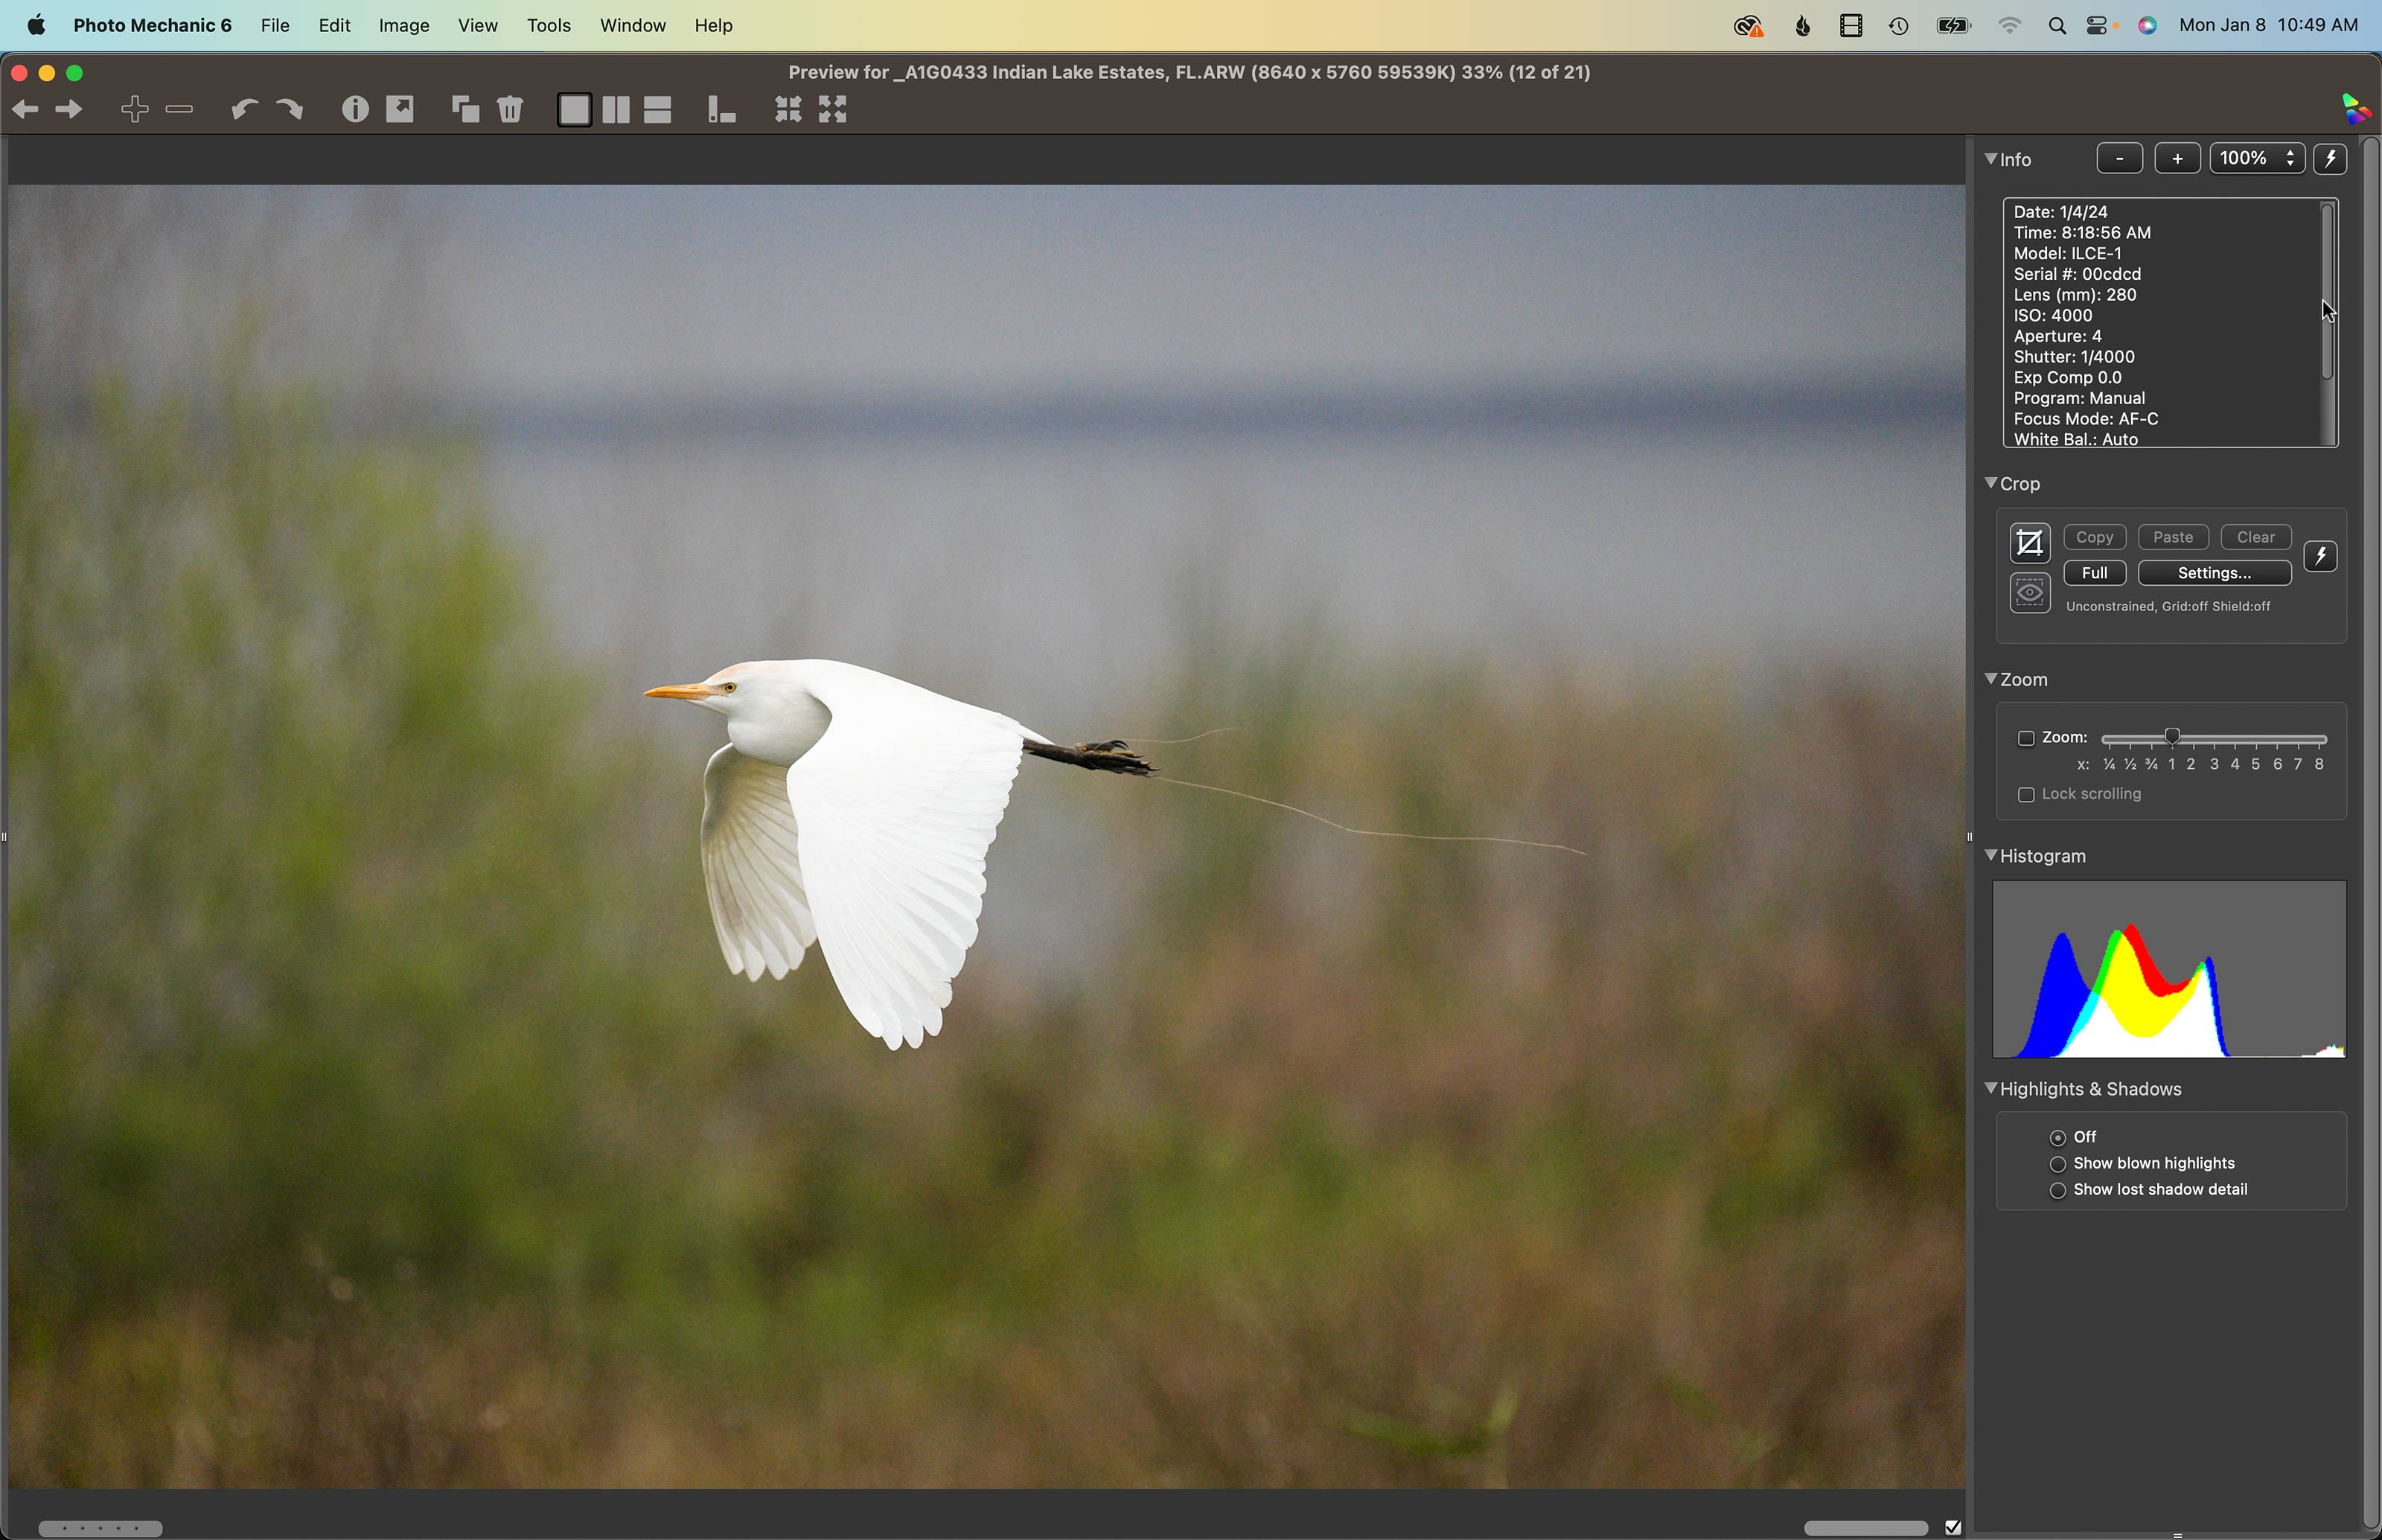Open the Help menu
The height and width of the screenshot is (1540, 2382).
pyautogui.click(x=714, y=26)
